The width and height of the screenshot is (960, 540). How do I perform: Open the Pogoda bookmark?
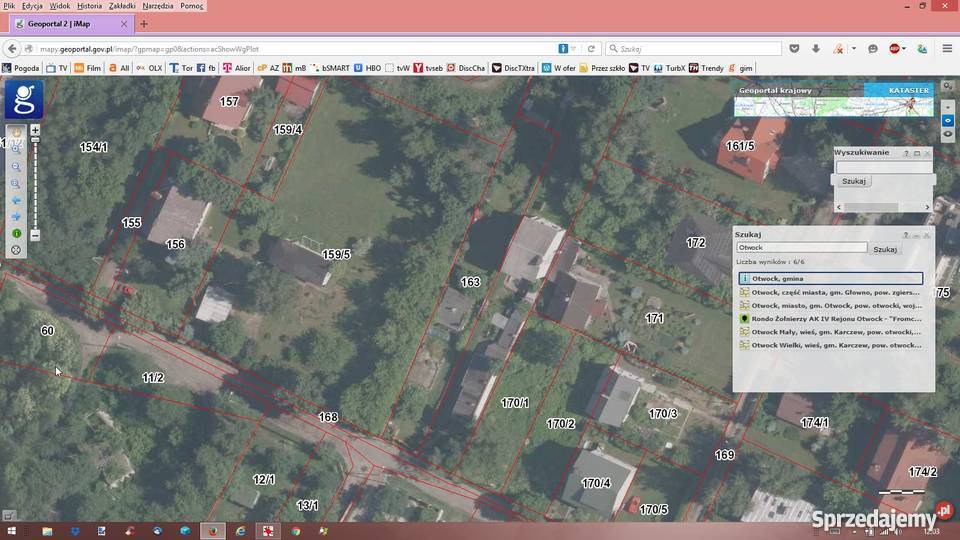coord(21,68)
